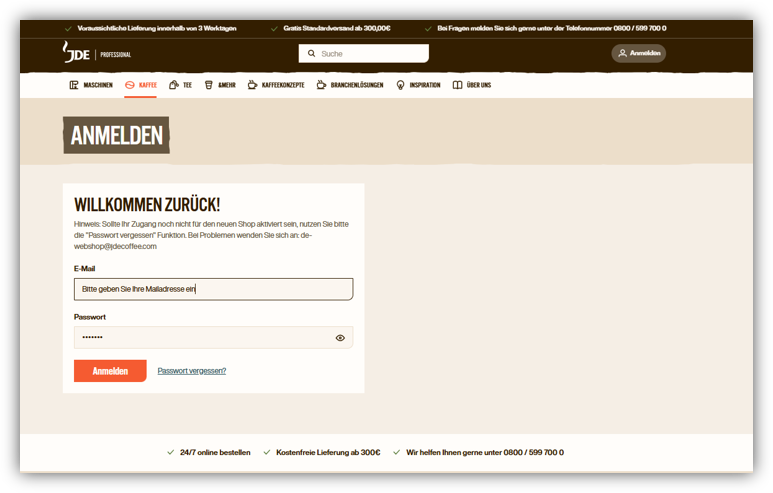Click the Über uns book icon
The width and height of the screenshot is (773, 493).
[457, 85]
